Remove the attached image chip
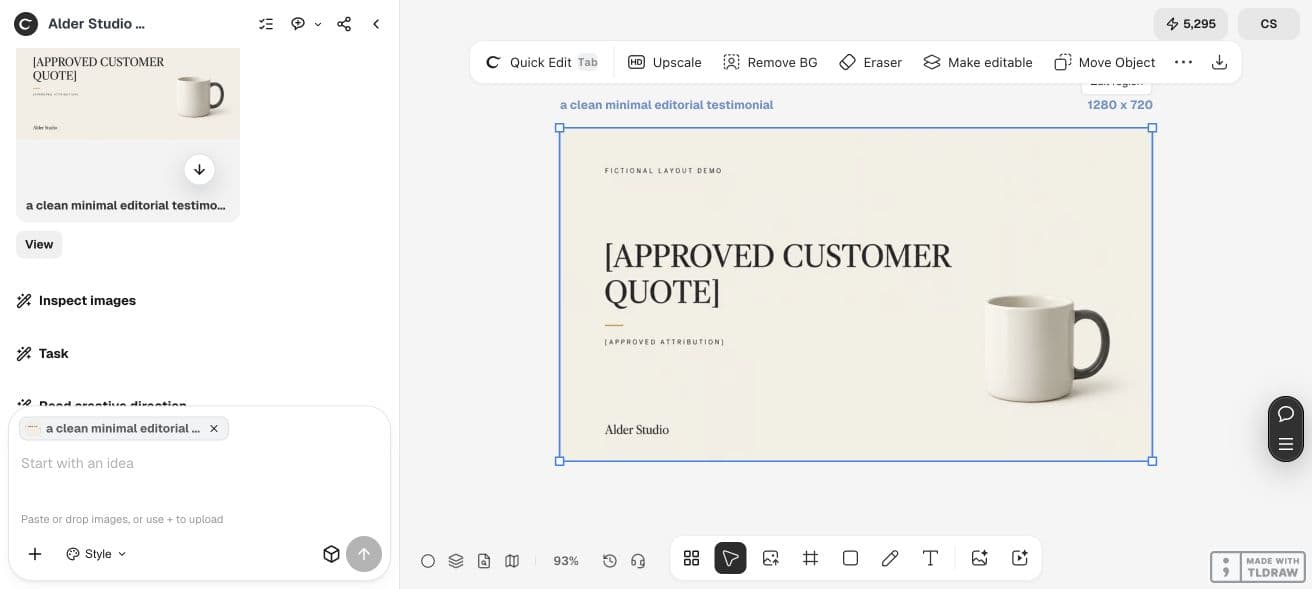The width and height of the screenshot is (1312, 589). [x=214, y=428]
